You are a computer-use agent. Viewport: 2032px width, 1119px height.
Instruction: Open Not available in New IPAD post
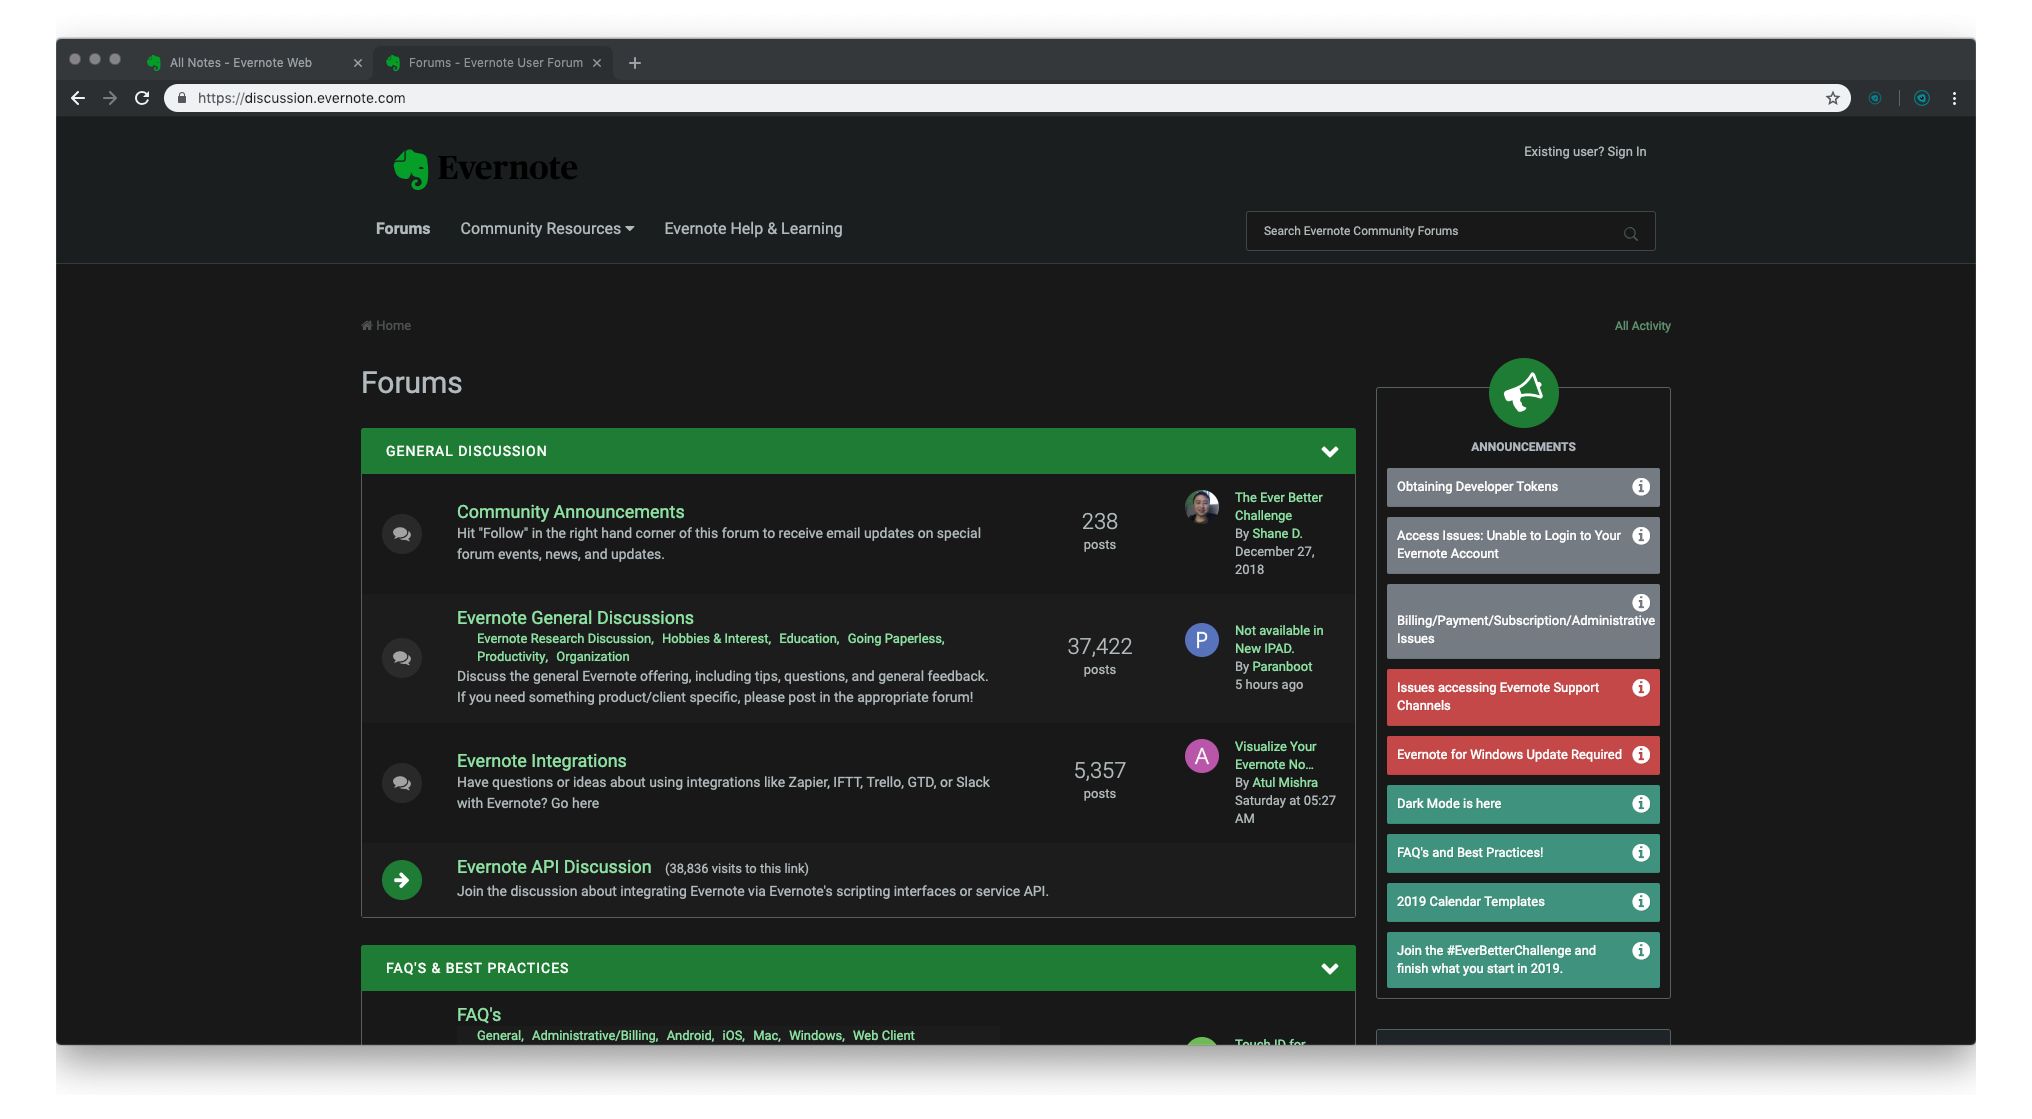coord(1279,640)
